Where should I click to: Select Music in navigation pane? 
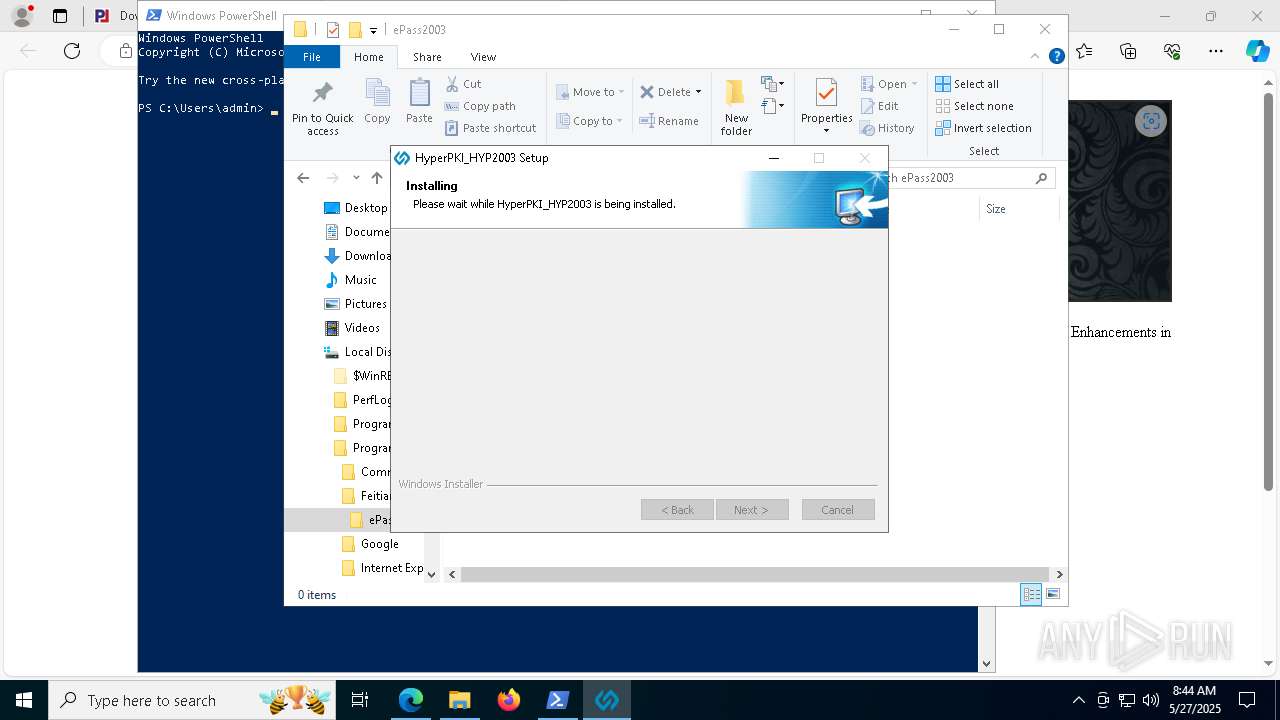pos(351,280)
